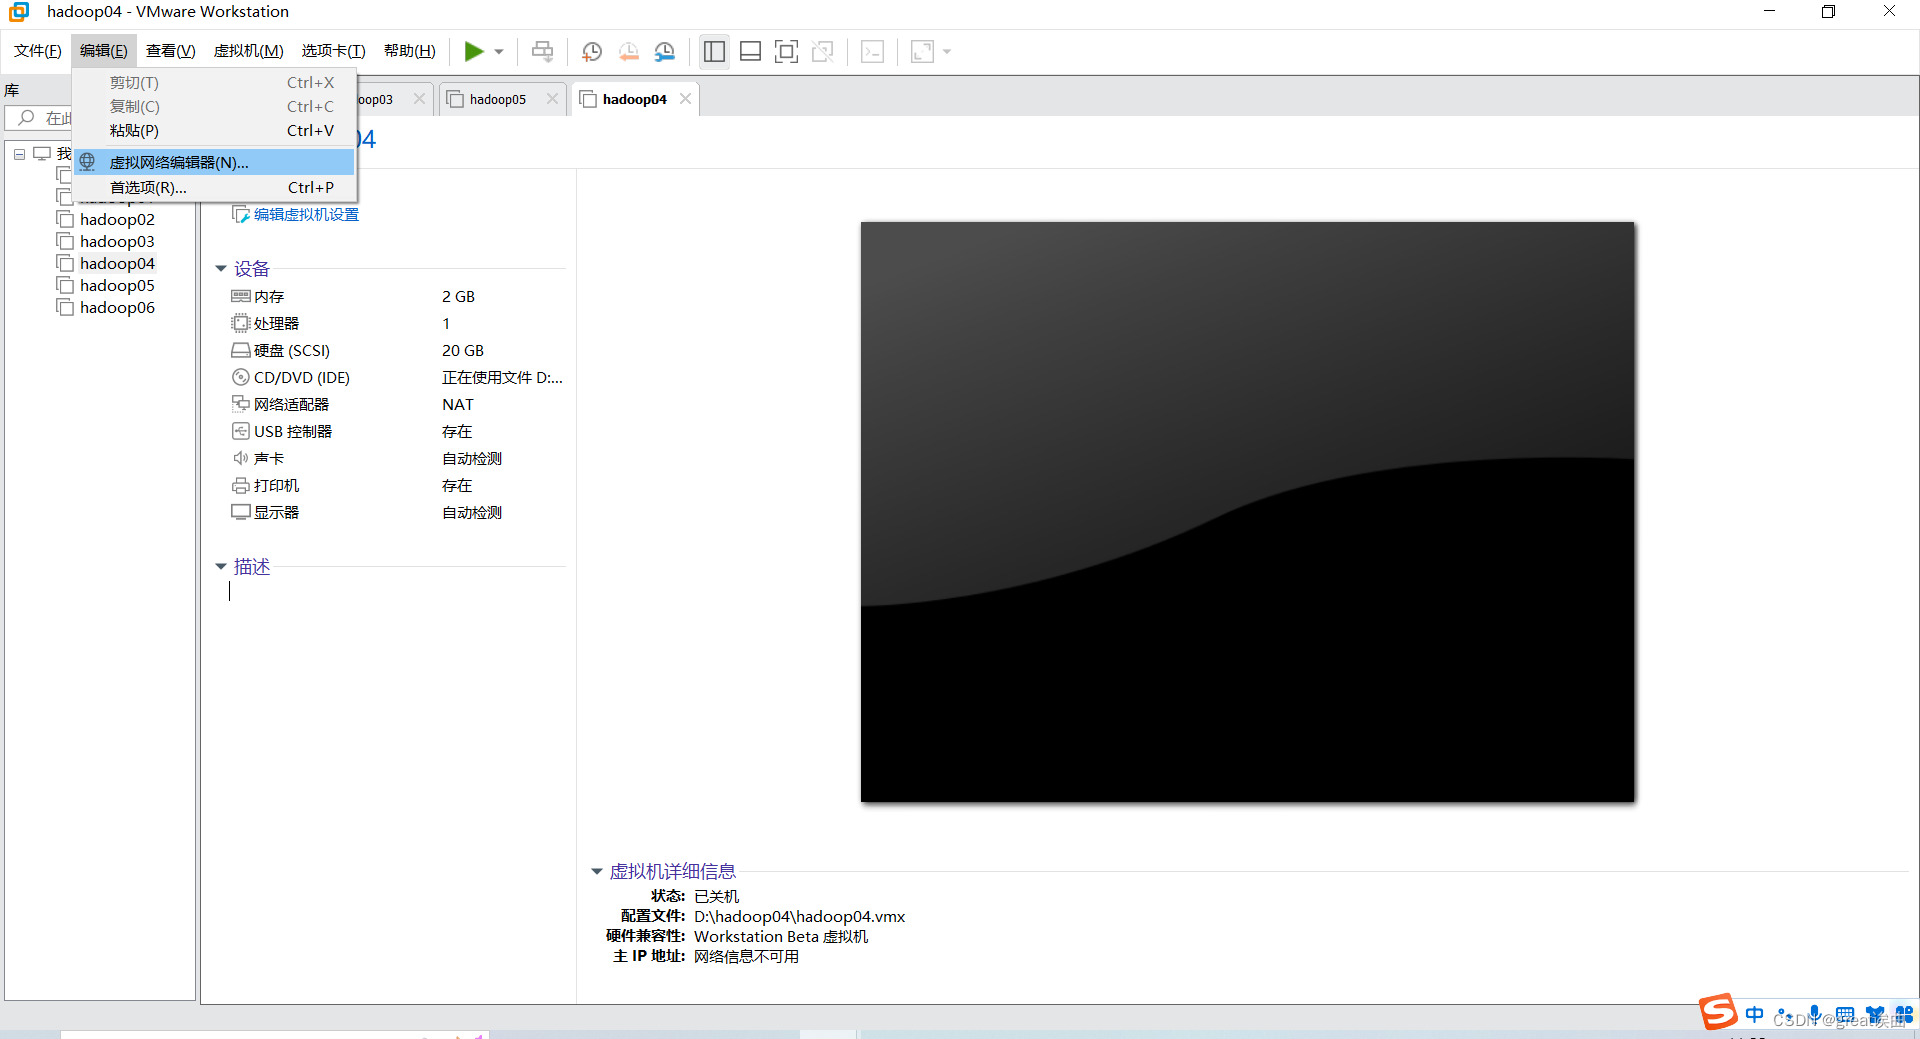The width and height of the screenshot is (1920, 1039).
Task: Select hadoop06 in the library tree
Action: click(x=117, y=308)
